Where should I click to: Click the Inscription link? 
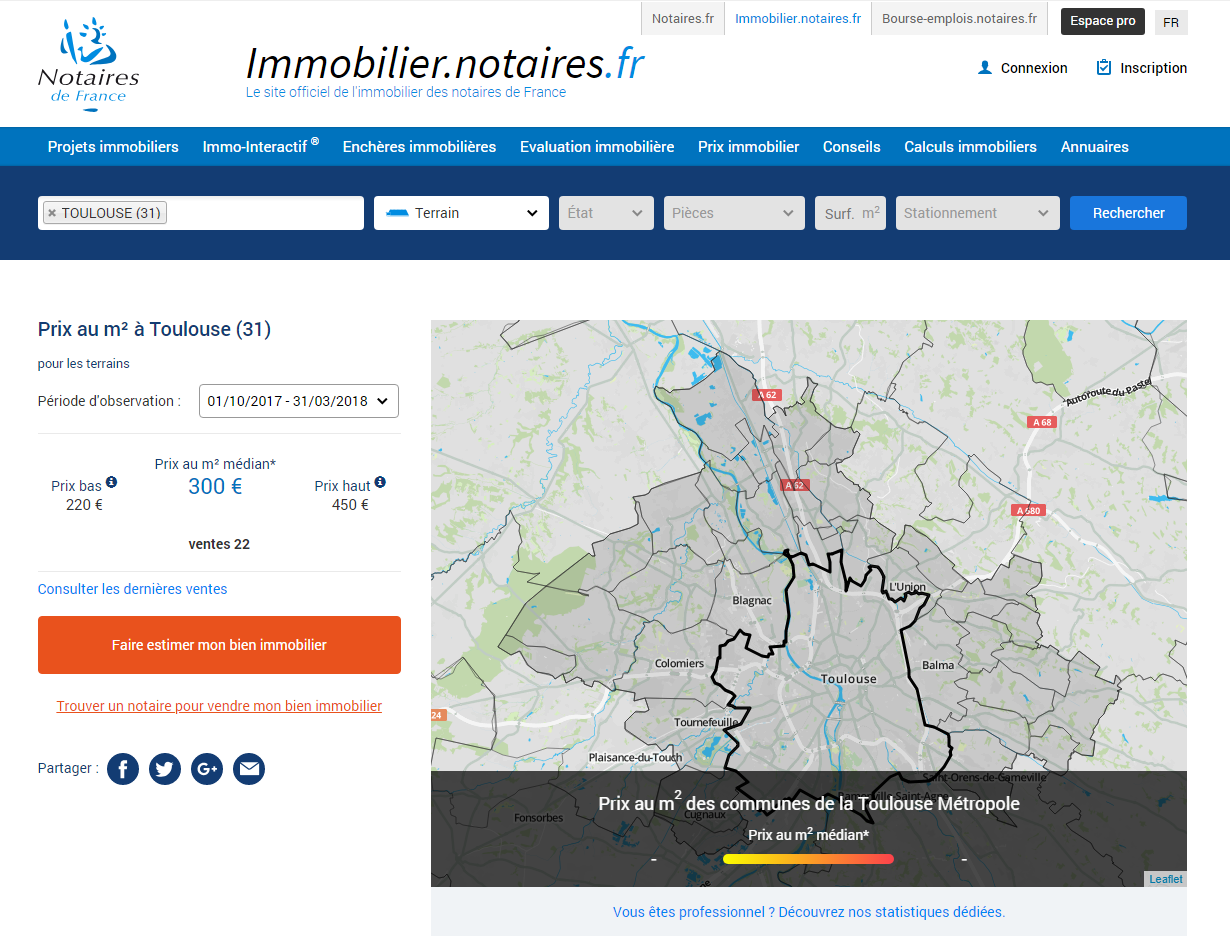pos(1154,68)
